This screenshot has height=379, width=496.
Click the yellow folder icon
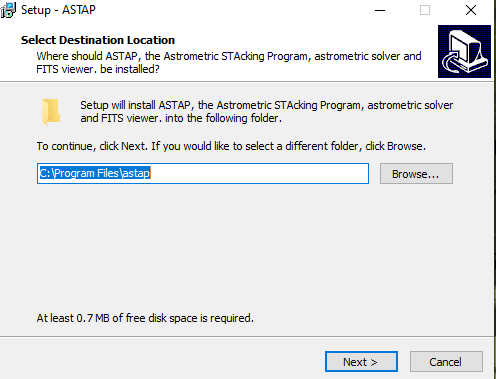point(51,112)
